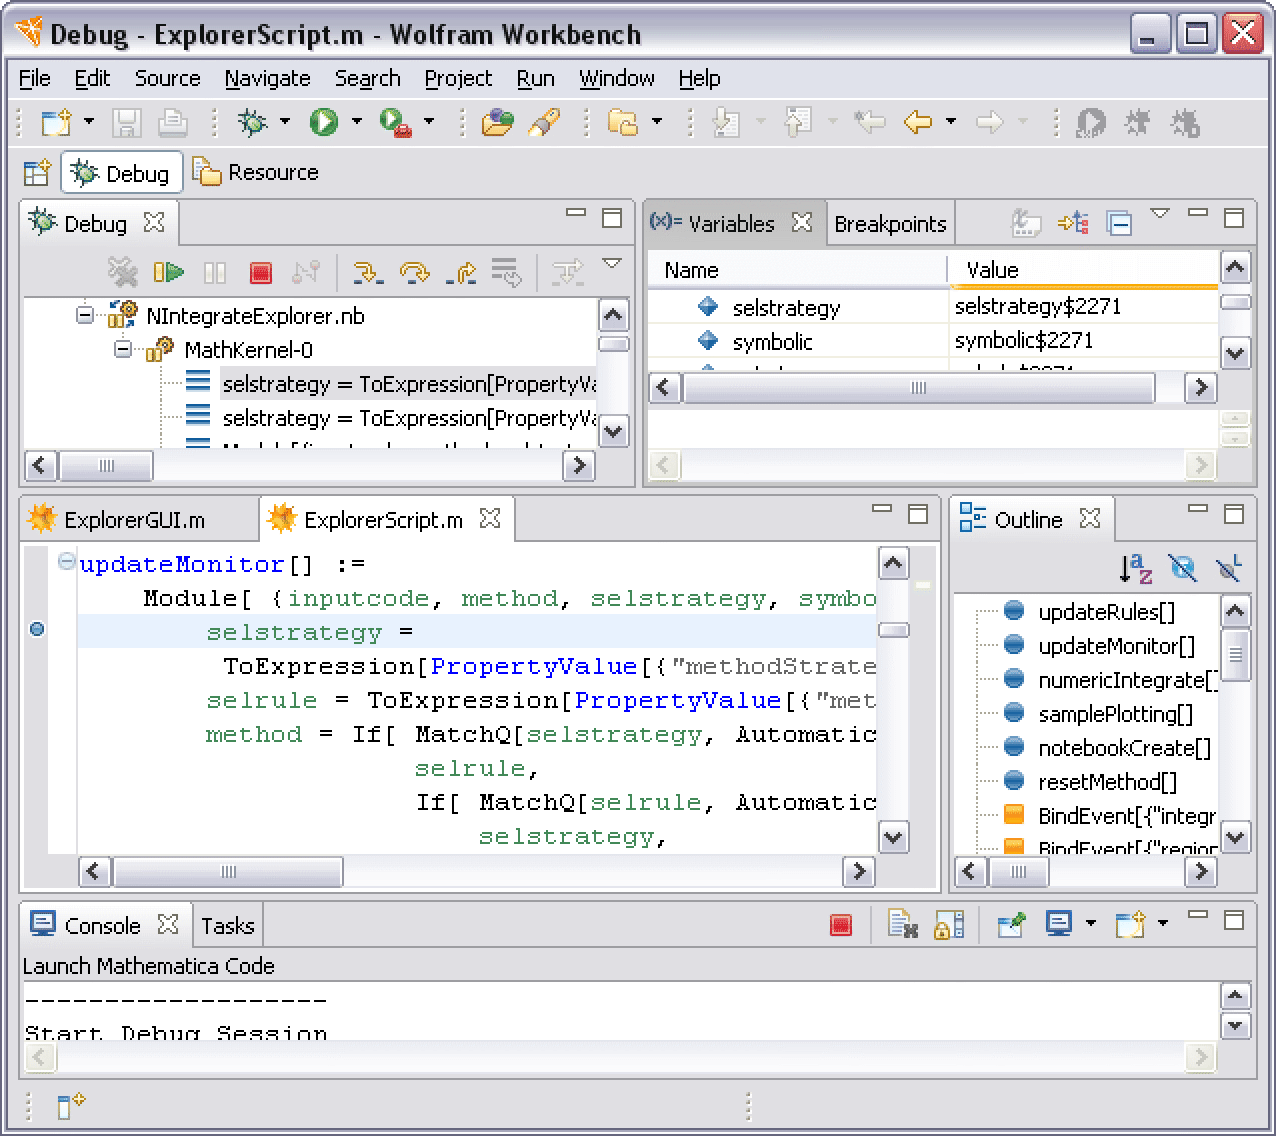Click the Drop to Frame icon
The width and height of the screenshot is (1278, 1138).
(507, 272)
